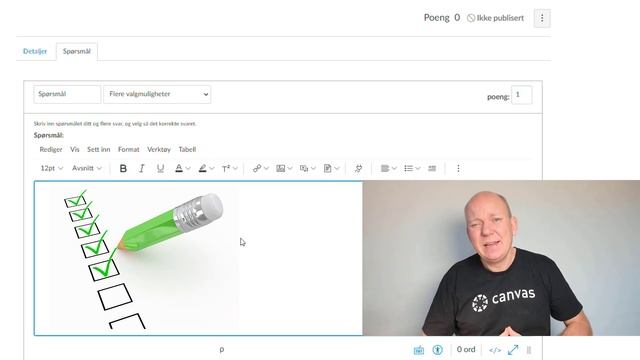Open the Format menu
The image size is (640, 360).
(x=129, y=149)
